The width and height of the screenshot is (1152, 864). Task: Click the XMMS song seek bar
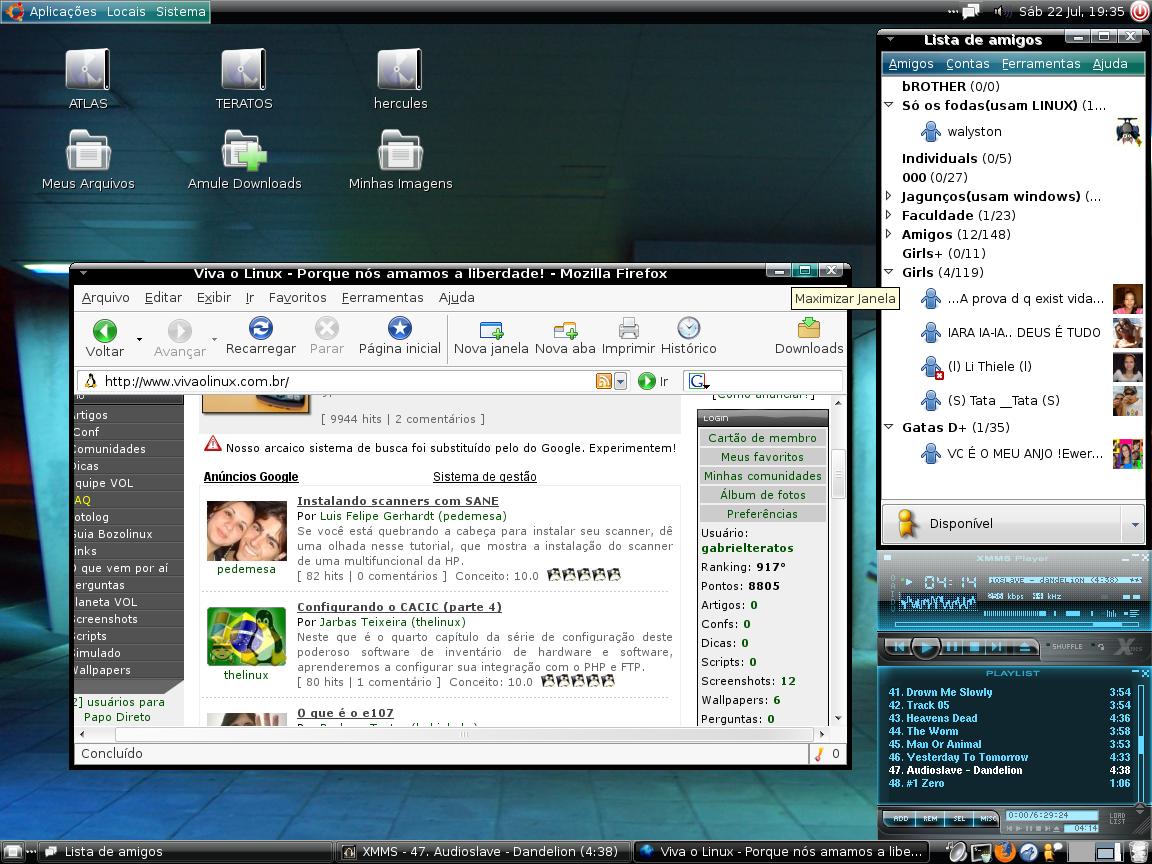[1017, 624]
